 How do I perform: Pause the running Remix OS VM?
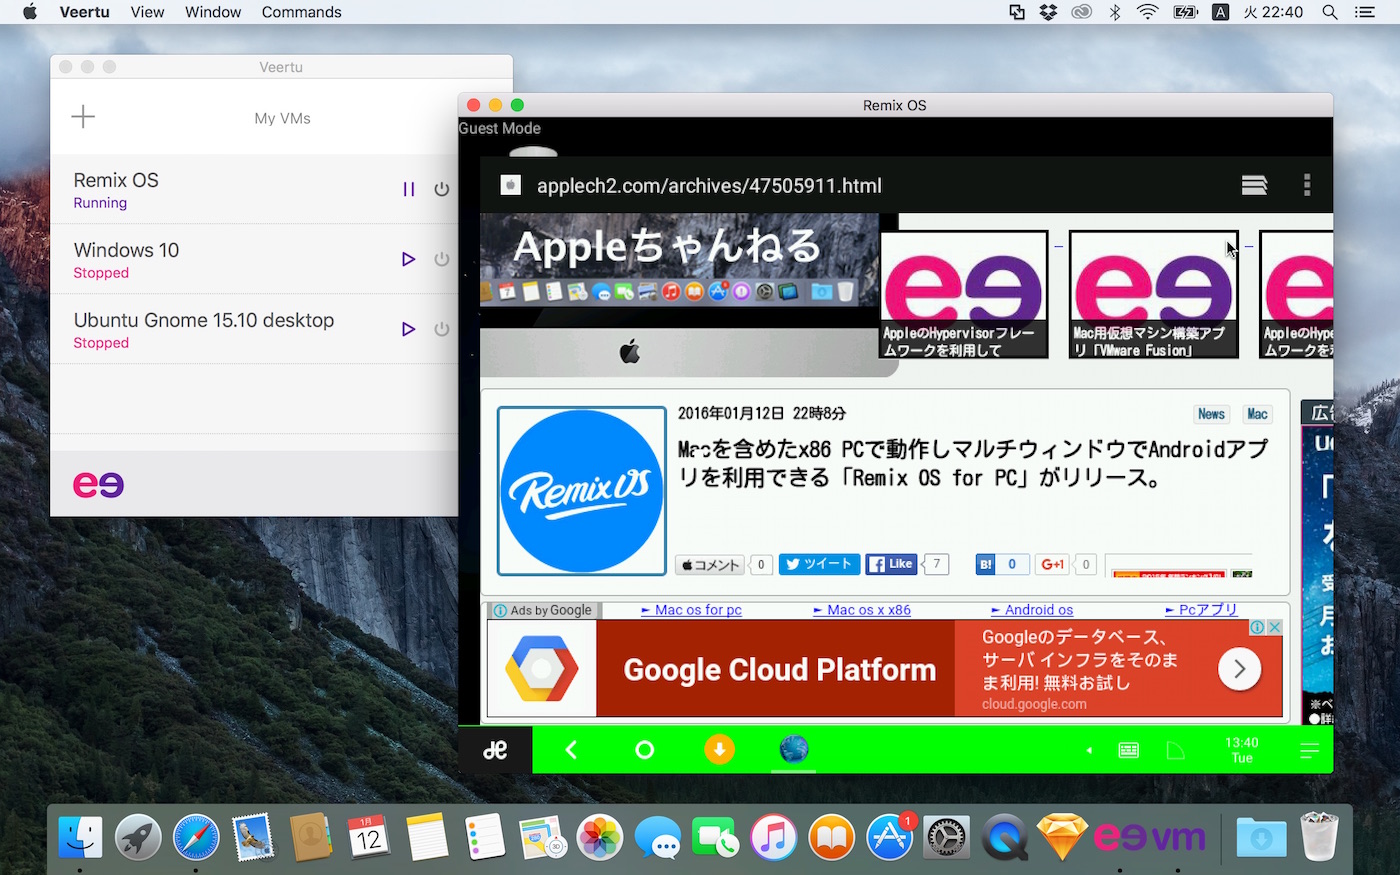coord(408,189)
